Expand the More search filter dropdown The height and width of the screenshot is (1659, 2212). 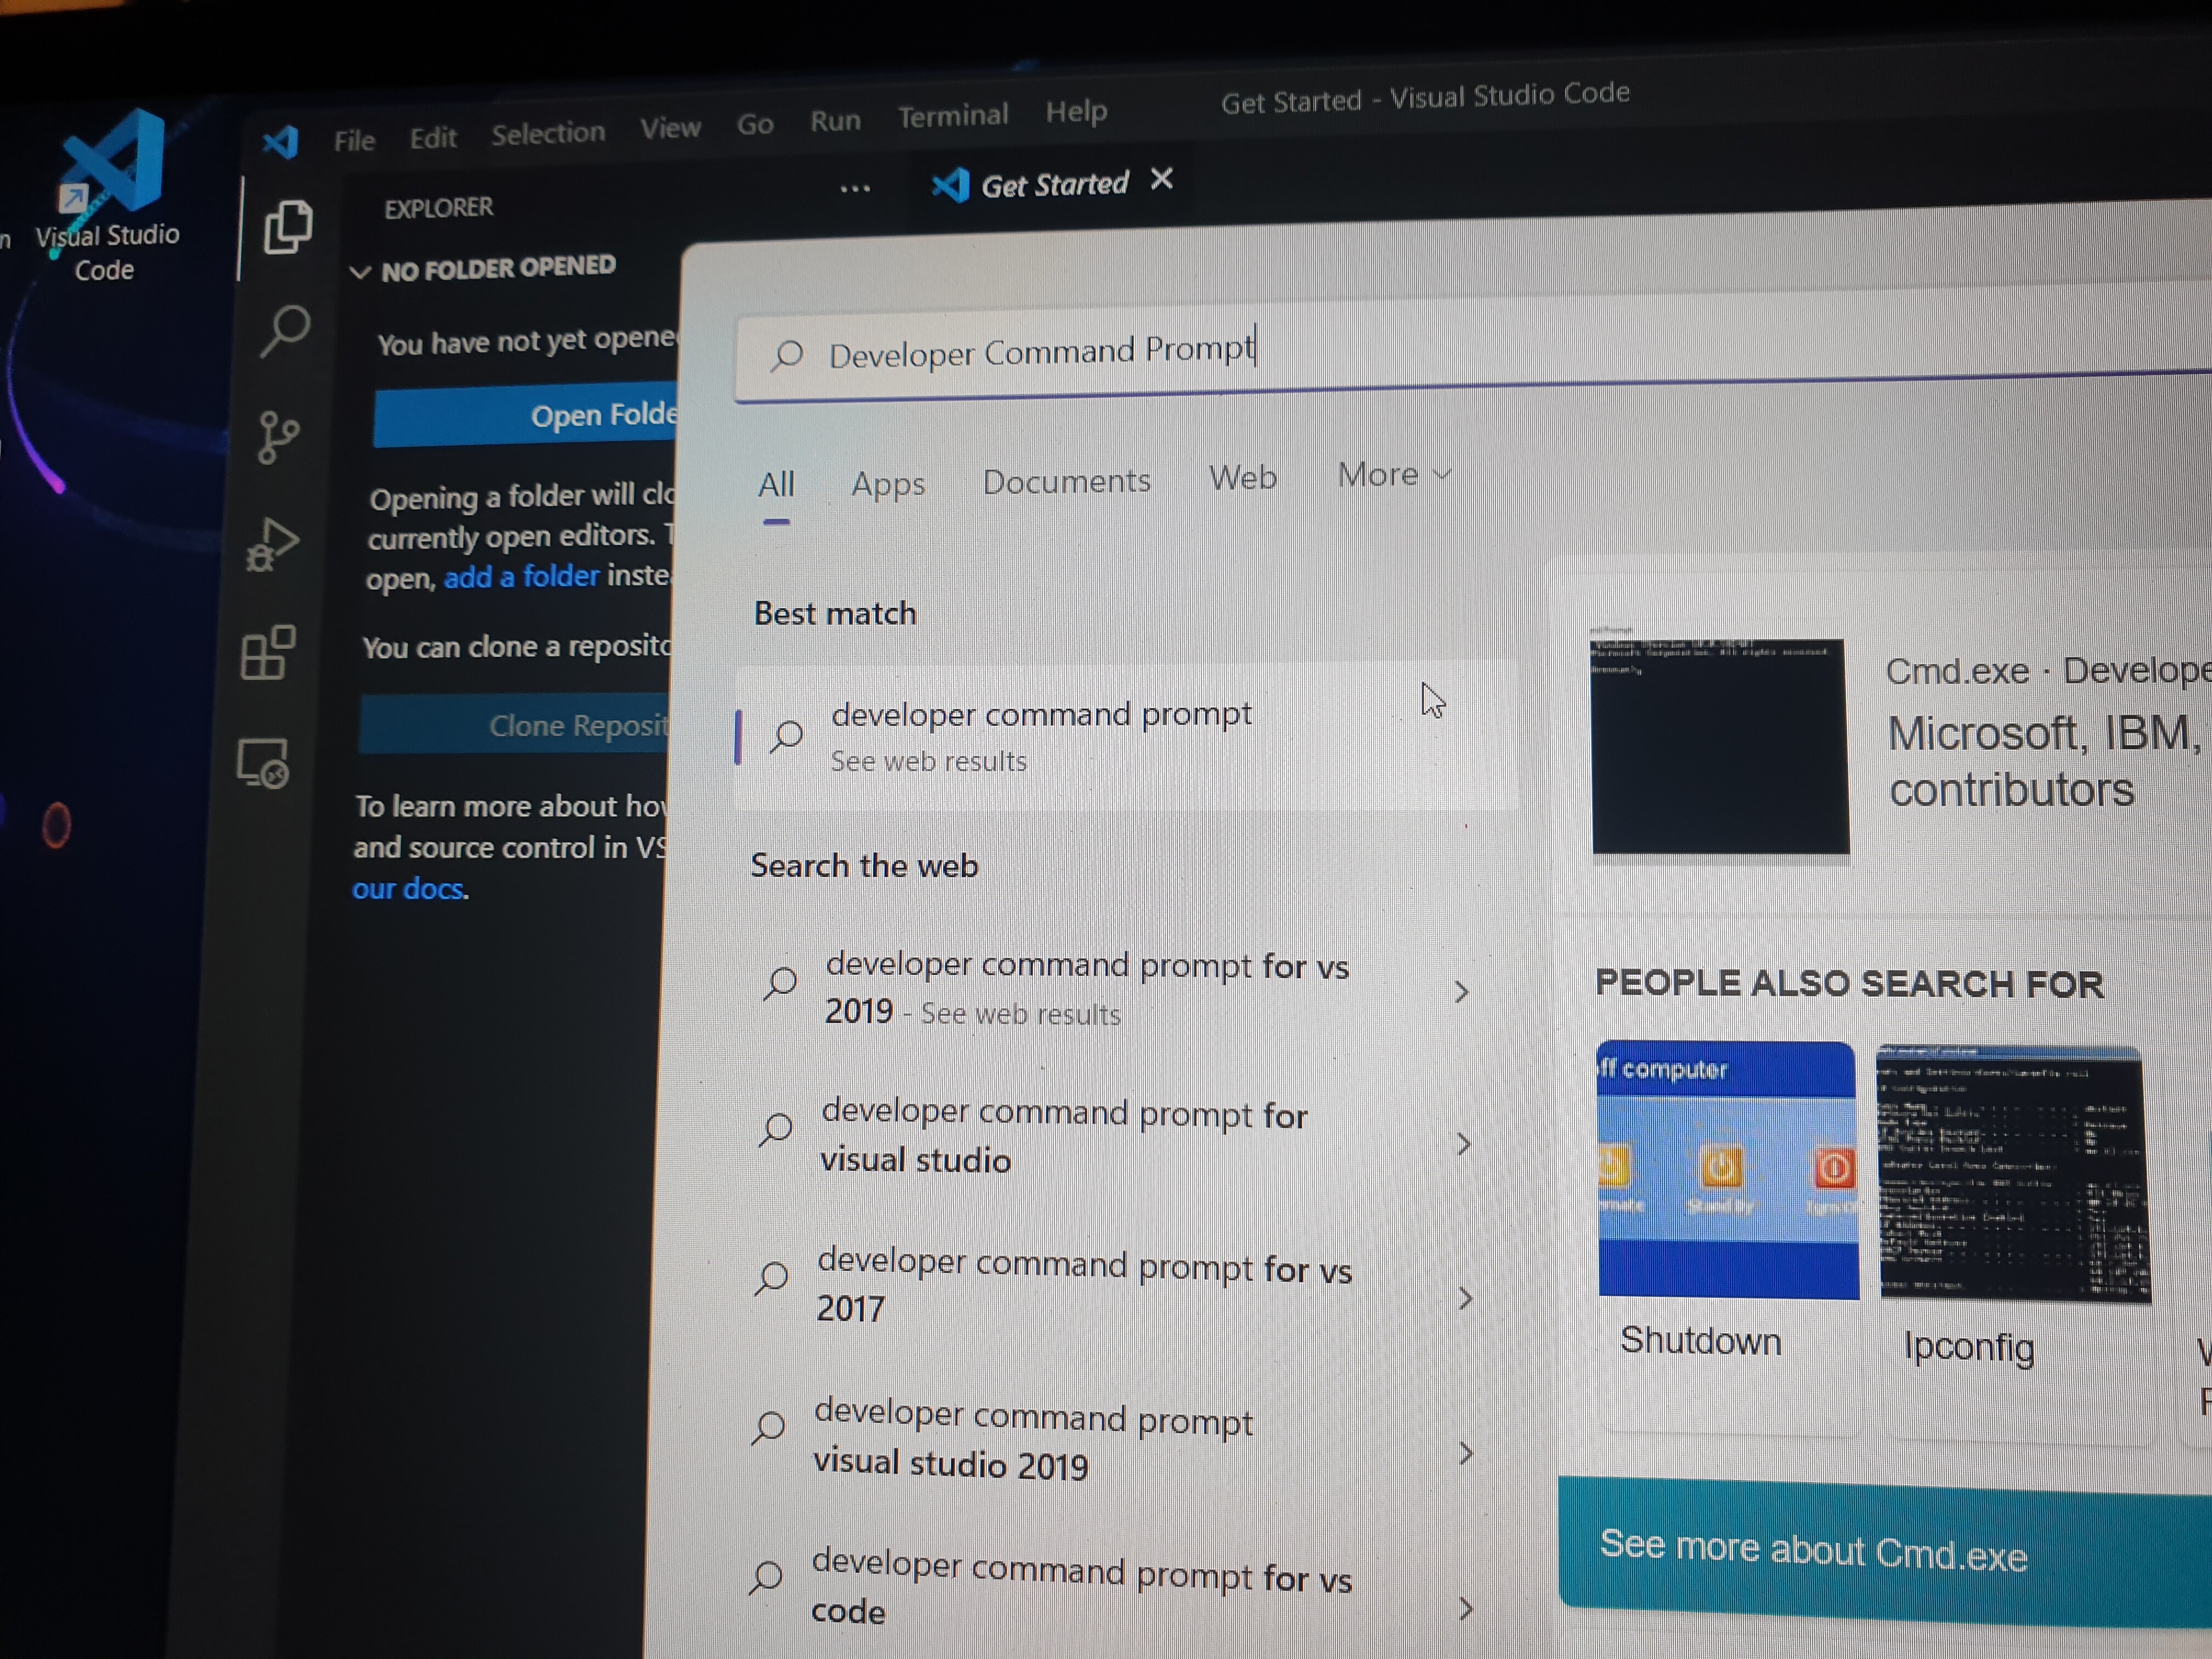(1391, 475)
